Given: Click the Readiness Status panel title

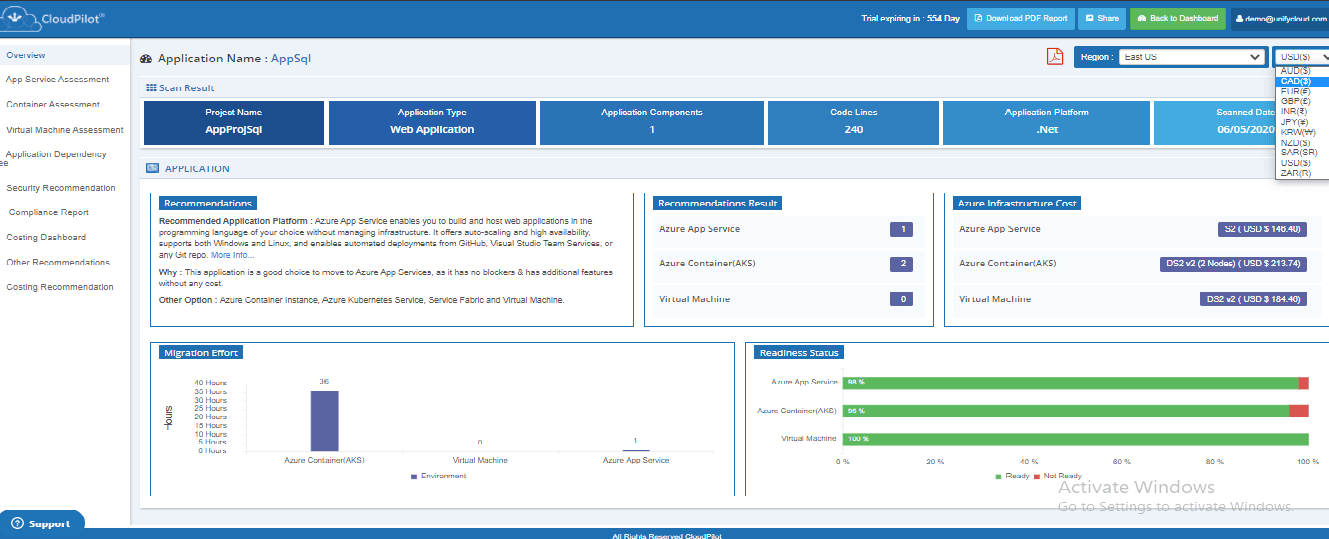Looking at the screenshot, I should 799,352.
